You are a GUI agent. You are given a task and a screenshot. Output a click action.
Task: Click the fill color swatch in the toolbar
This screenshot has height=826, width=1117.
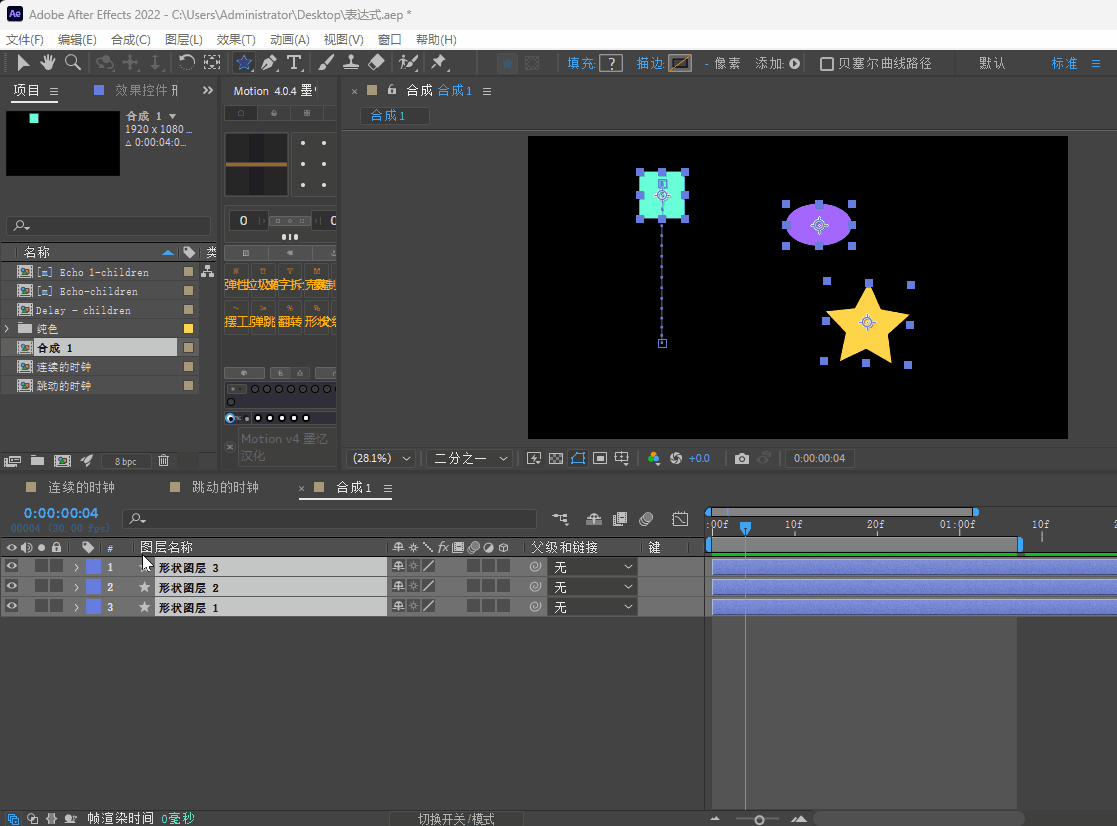point(611,63)
